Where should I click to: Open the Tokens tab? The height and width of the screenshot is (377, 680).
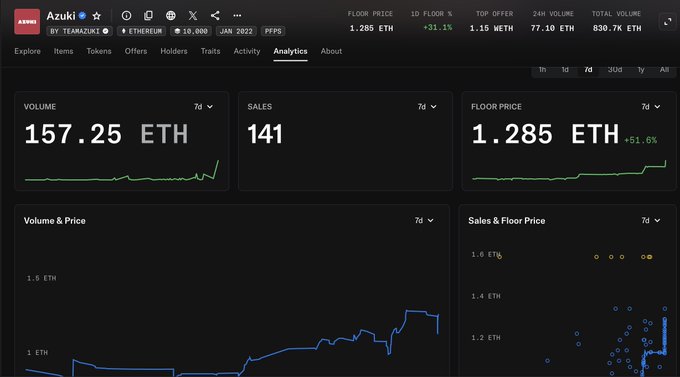99,51
